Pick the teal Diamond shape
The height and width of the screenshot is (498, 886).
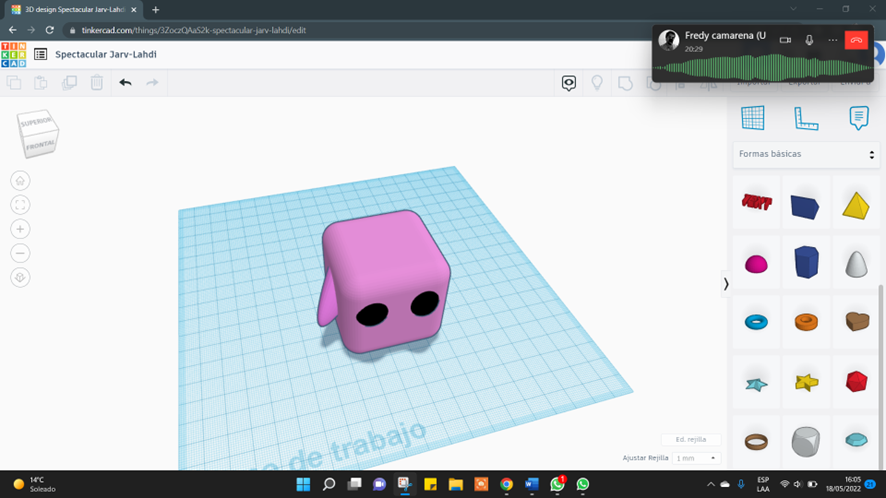(857, 440)
